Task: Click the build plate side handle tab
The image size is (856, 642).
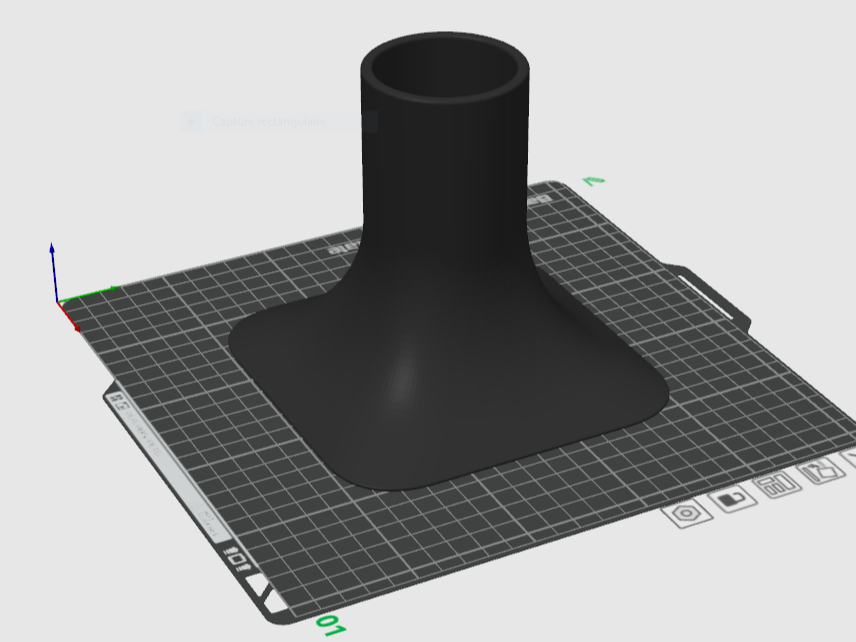Action: pos(712,298)
